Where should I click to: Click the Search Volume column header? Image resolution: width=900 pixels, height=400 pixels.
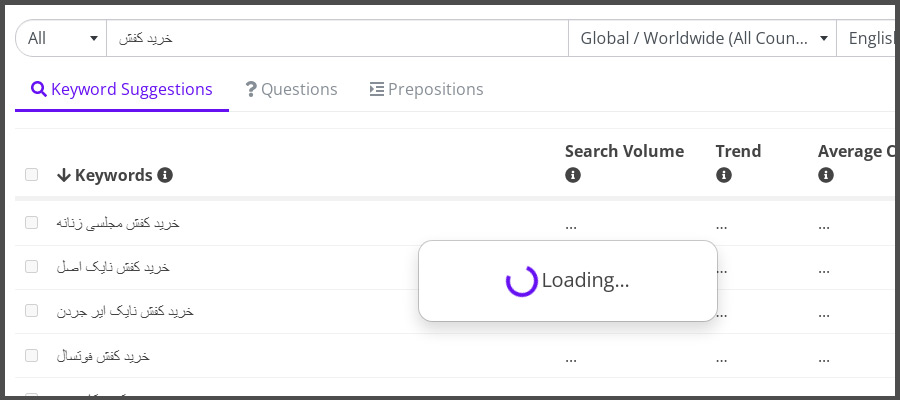[x=624, y=151]
